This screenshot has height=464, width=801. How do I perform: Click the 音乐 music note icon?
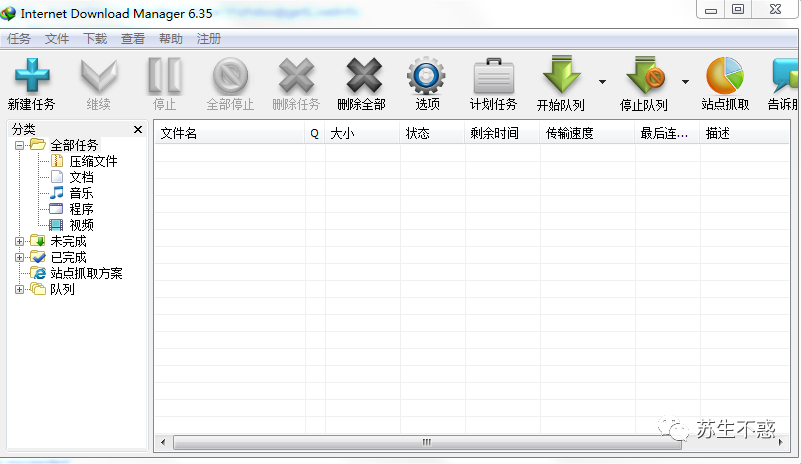(x=57, y=193)
